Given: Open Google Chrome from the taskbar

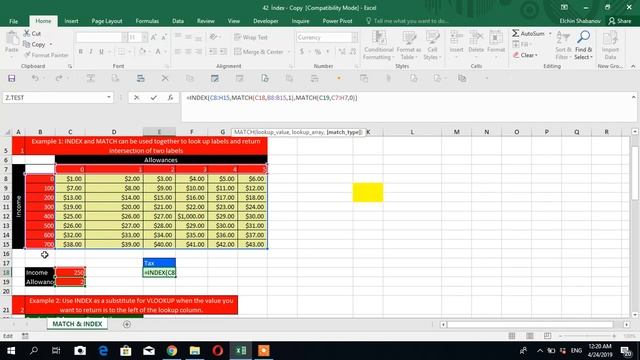Looking at the screenshot, I should click(172, 351).
